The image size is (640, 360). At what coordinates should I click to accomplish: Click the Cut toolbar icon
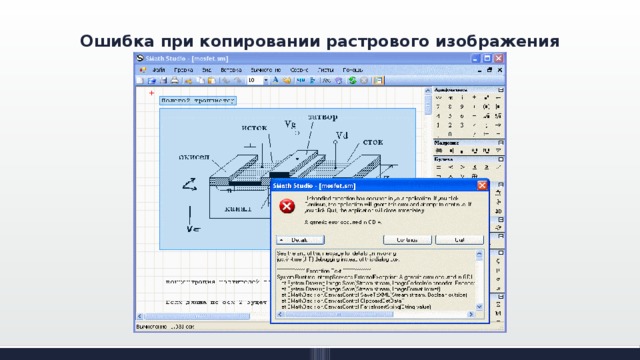(x=188, y=81)
